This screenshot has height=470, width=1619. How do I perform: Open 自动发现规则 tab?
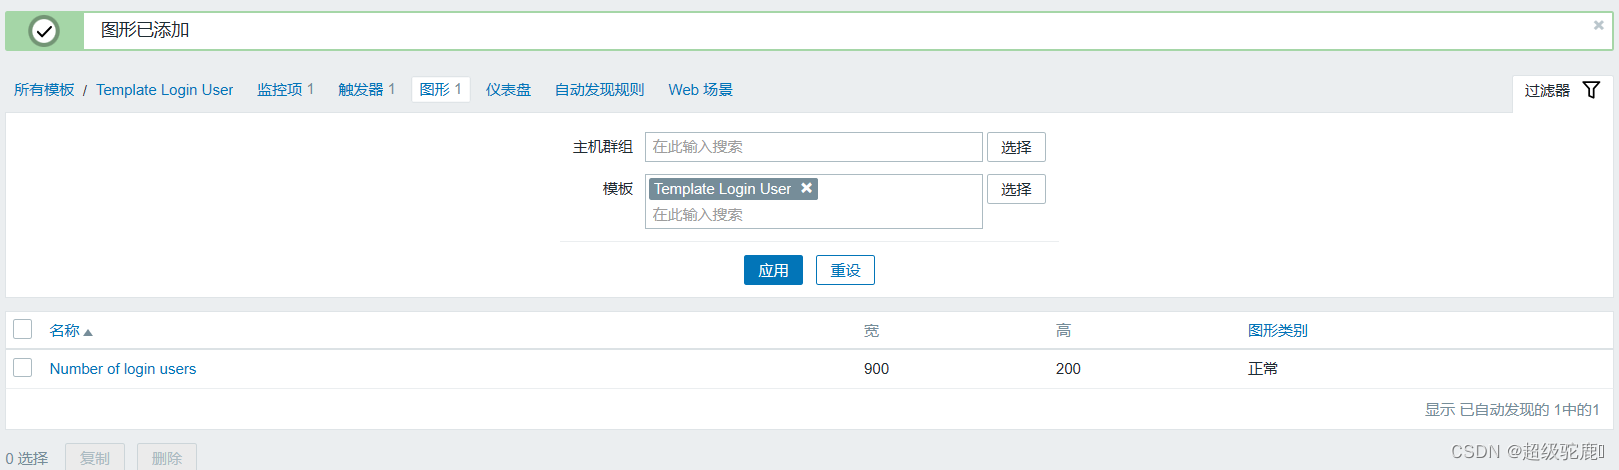600,90
